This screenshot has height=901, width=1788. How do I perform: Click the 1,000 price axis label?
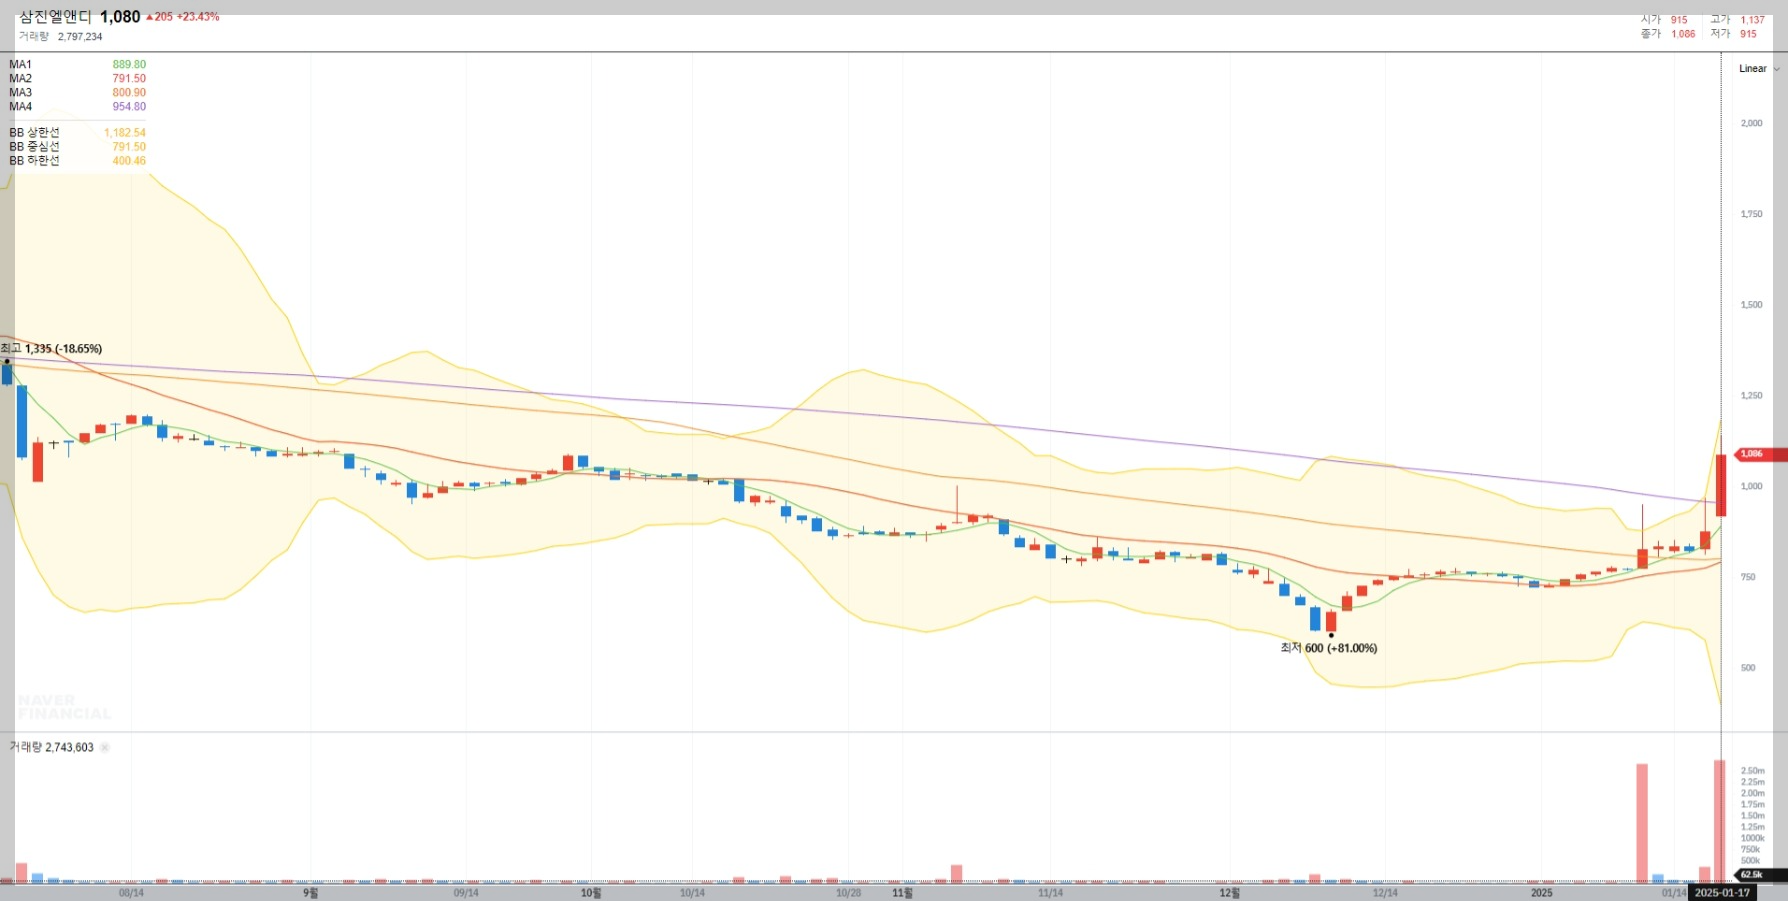pyautogui.click(x=1751, y=486)
